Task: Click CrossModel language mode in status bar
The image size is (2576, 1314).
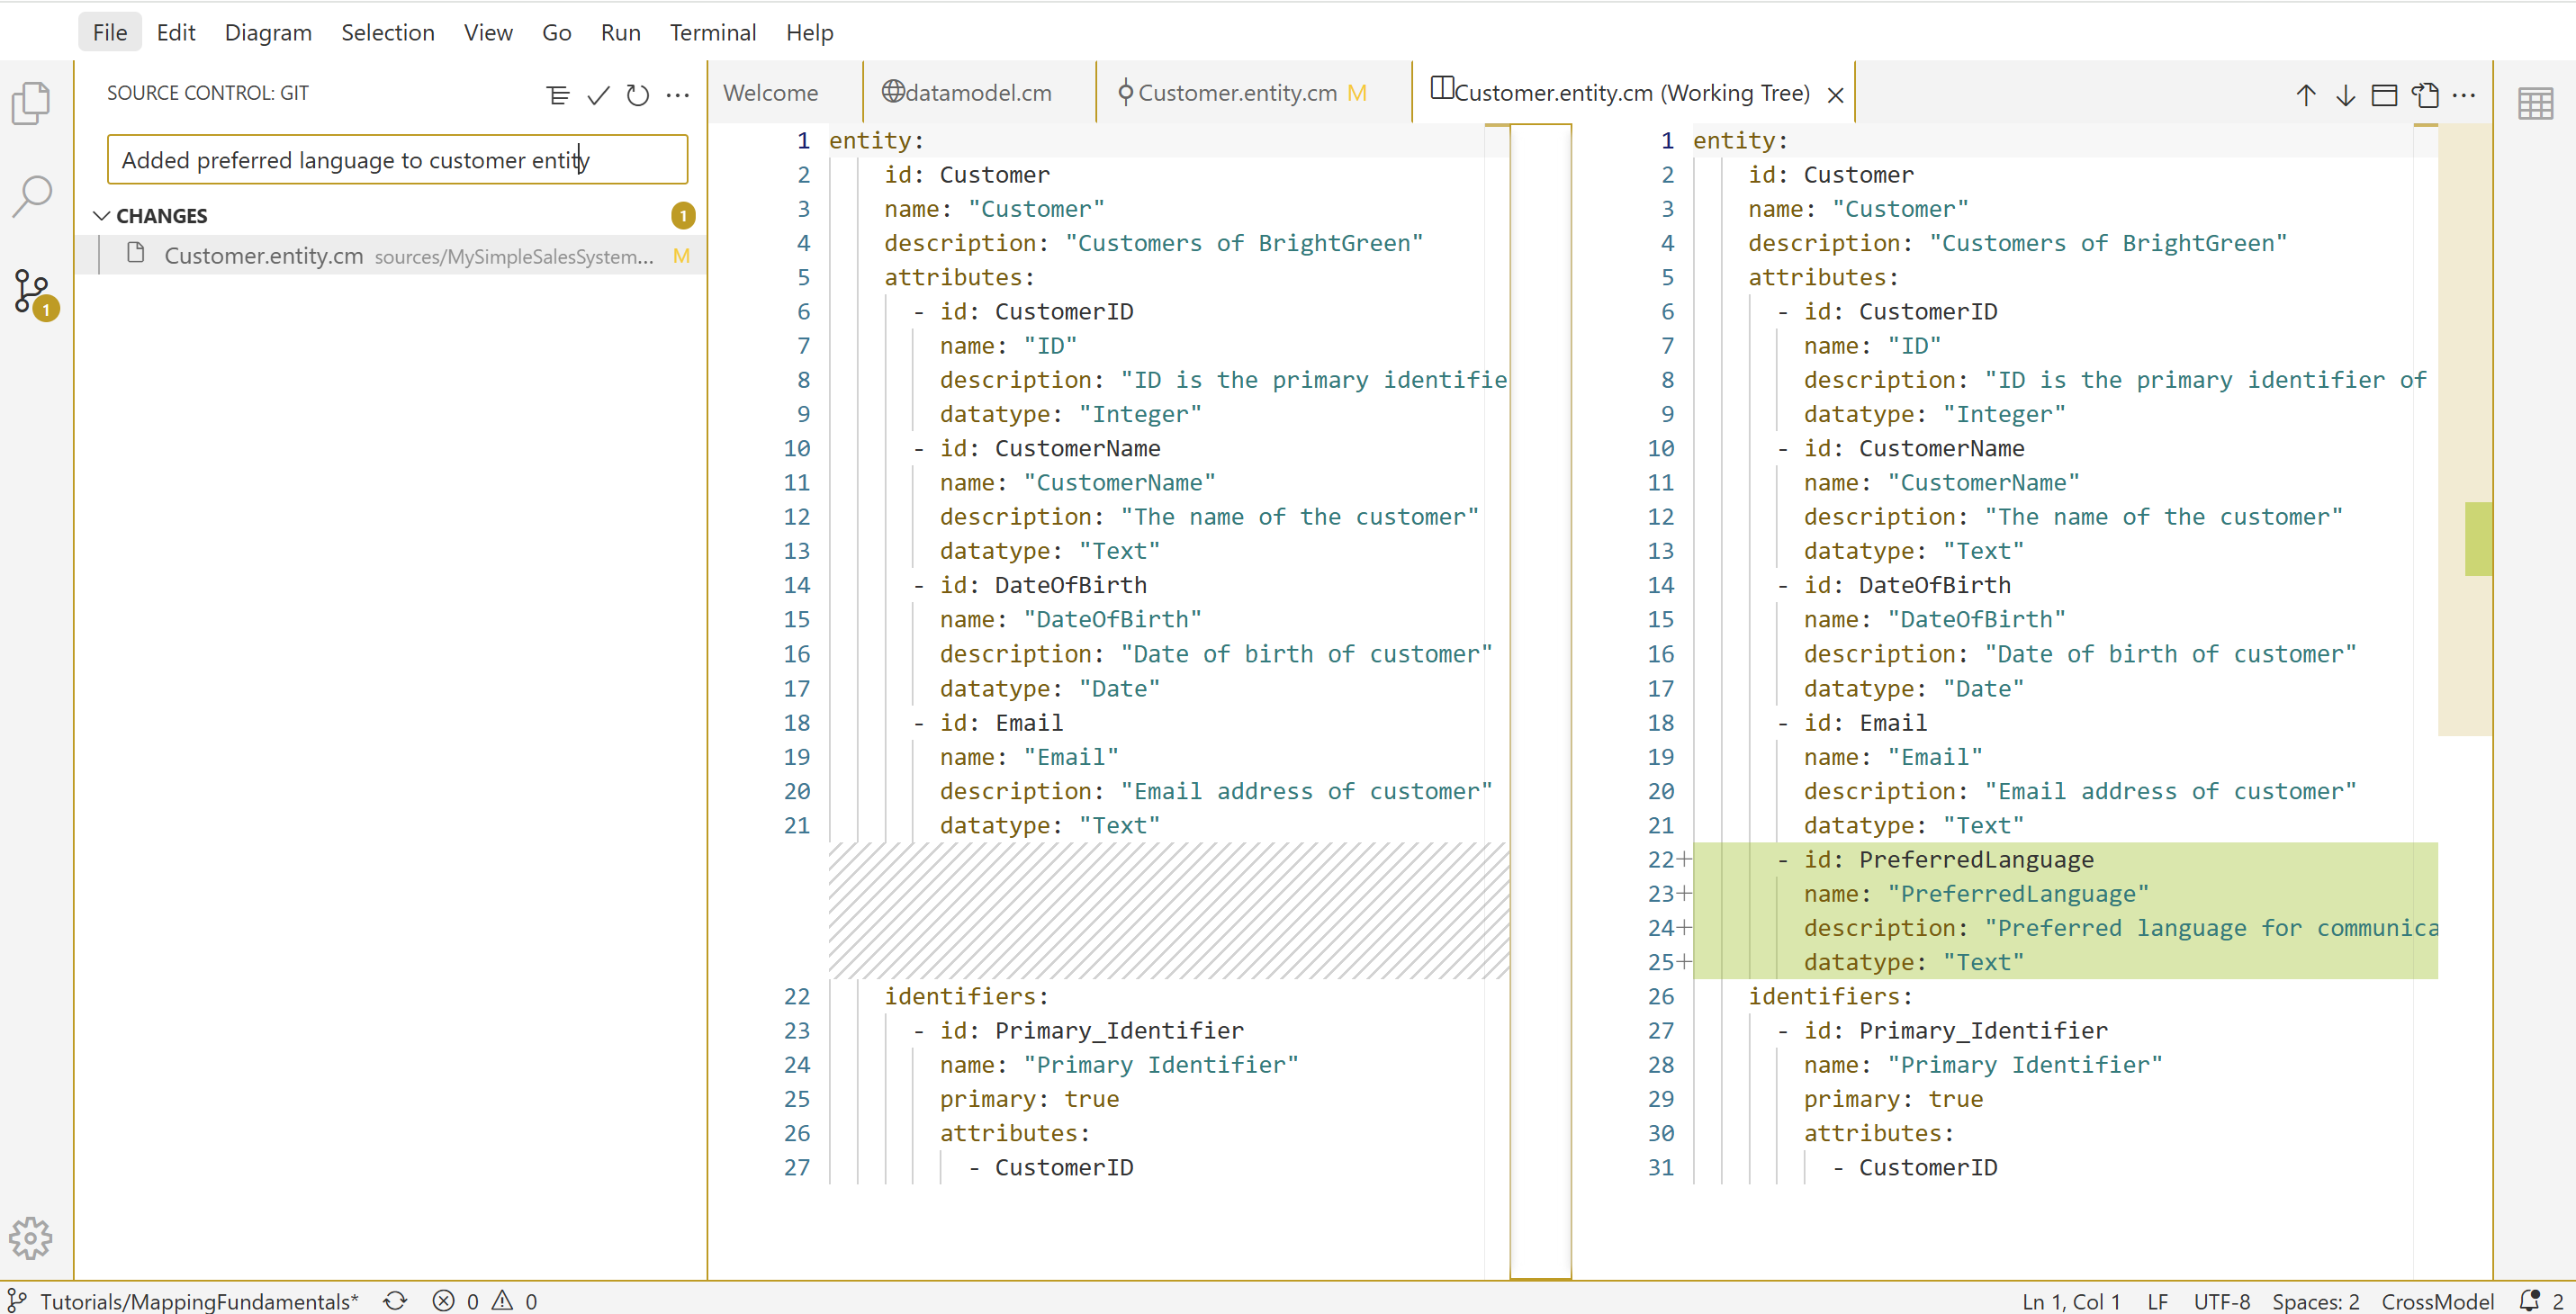Action: [2437, 1301]
